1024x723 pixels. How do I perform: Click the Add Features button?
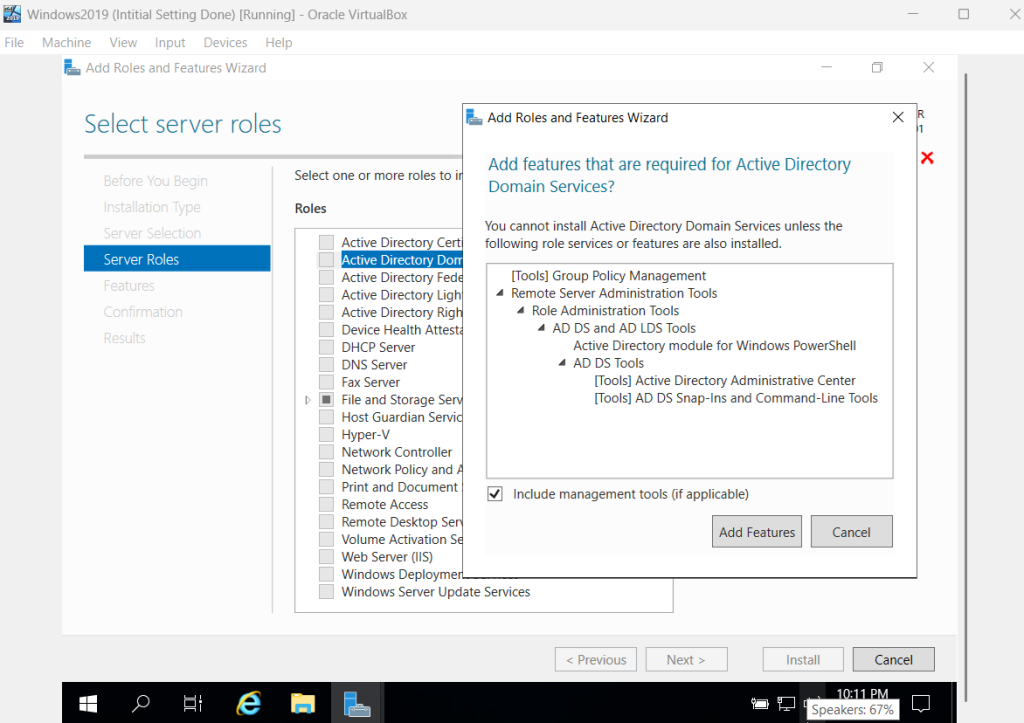(x=757, y=532)
